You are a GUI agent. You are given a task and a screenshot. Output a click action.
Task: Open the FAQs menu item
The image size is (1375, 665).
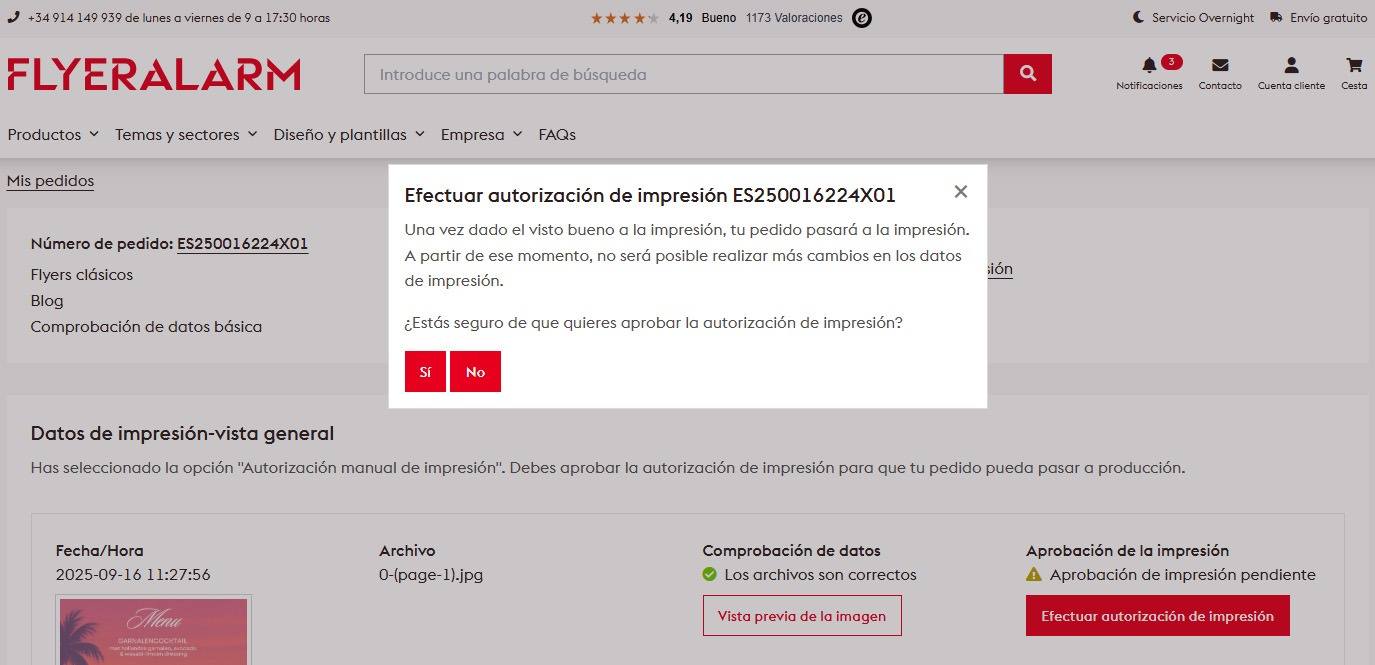(557, 134)
